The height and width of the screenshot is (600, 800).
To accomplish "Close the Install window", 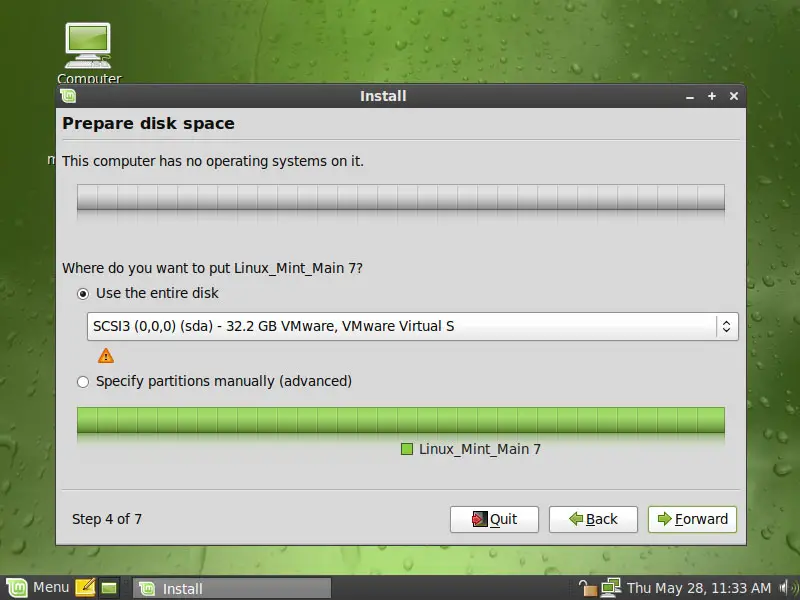I will (734, 96).
